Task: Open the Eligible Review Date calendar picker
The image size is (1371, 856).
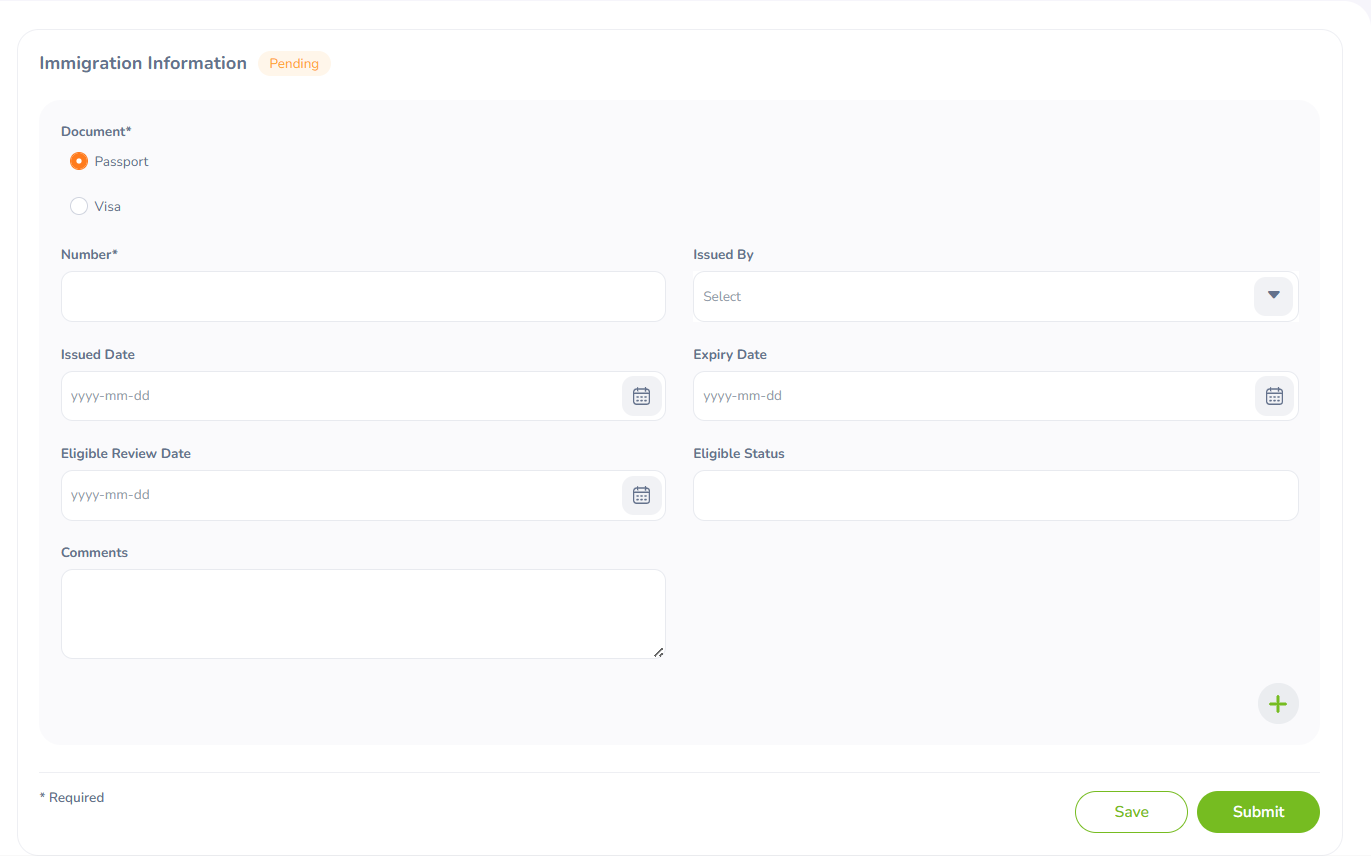Action: (x=641, y=495)
